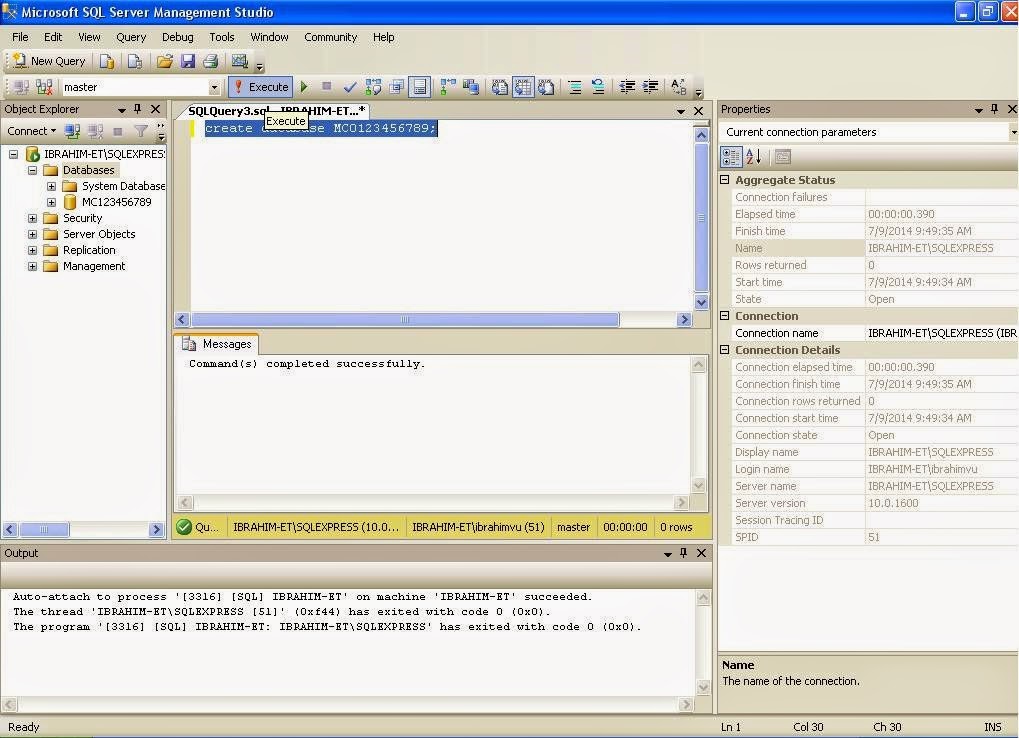
Task: Open the Tools menu
Action: 222,37
